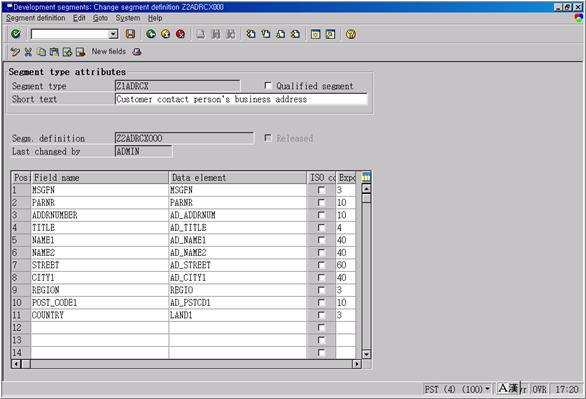The height and width of the screenshot is (399, 586).
Task: Open the Goto menu
Action: (x=100, y=18)
